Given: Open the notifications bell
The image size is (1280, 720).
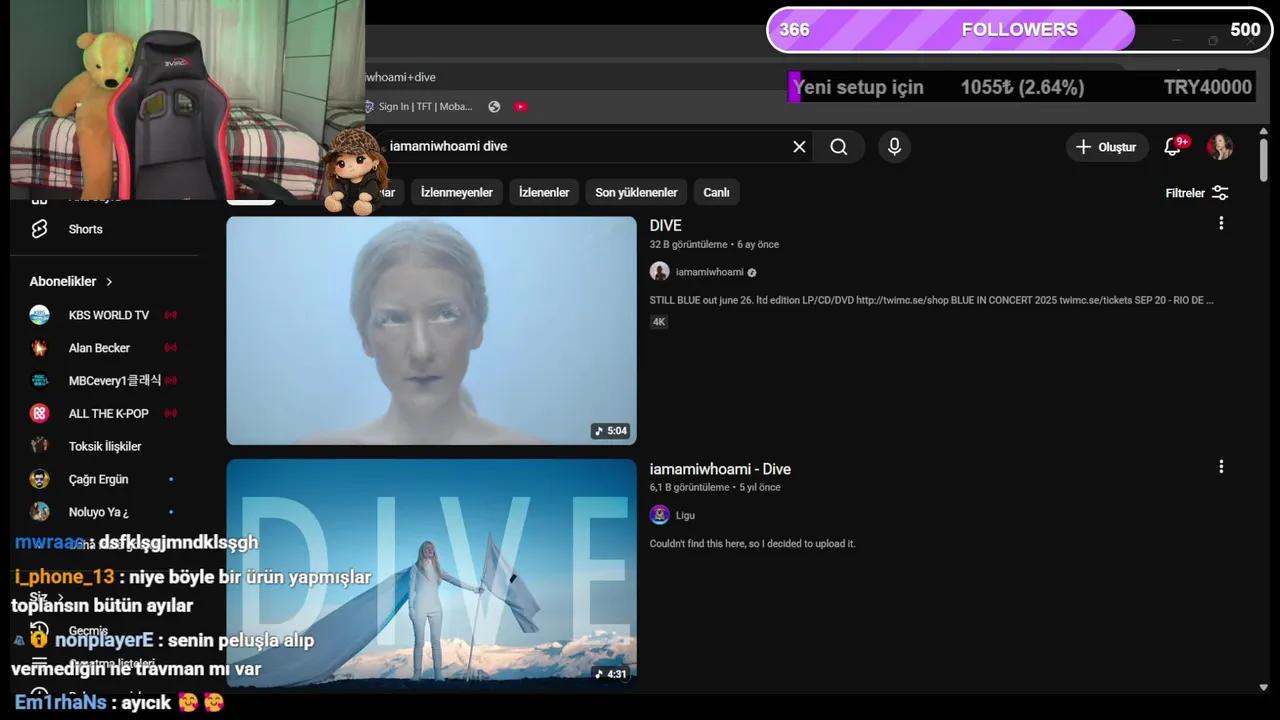Looking at the screenshot, I should (1174, 147).
